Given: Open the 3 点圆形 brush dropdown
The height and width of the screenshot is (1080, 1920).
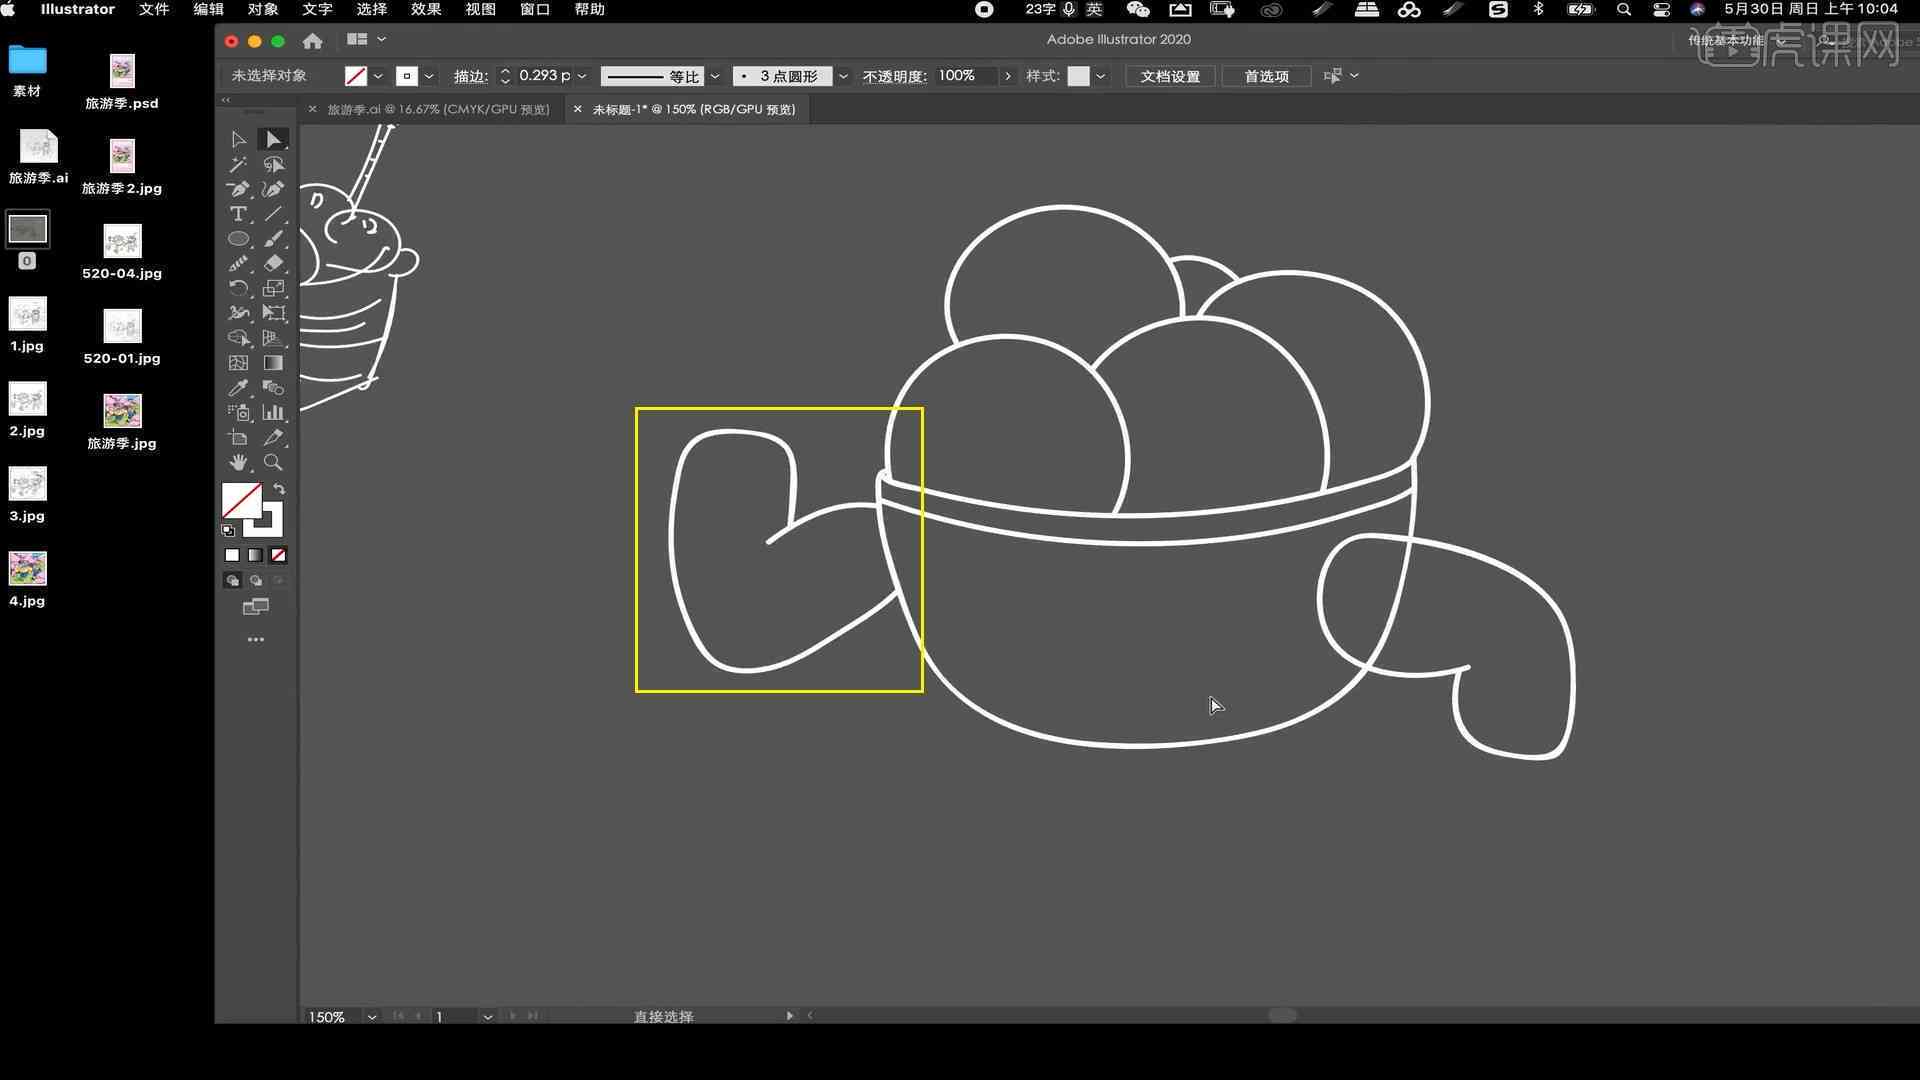Looking at the screenshot, I should click(x=843, y=76).
